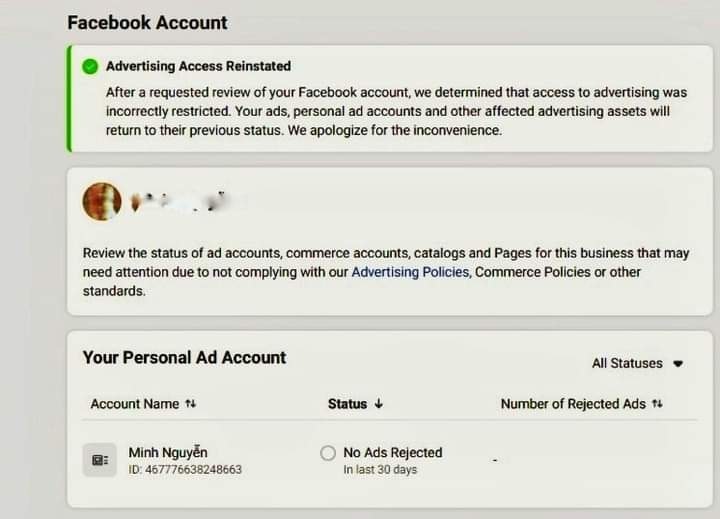The width and height of the screenshot is (720, 519).
Task: Click the Number of Rejected Ads header
Action: [x=573, y=404]
